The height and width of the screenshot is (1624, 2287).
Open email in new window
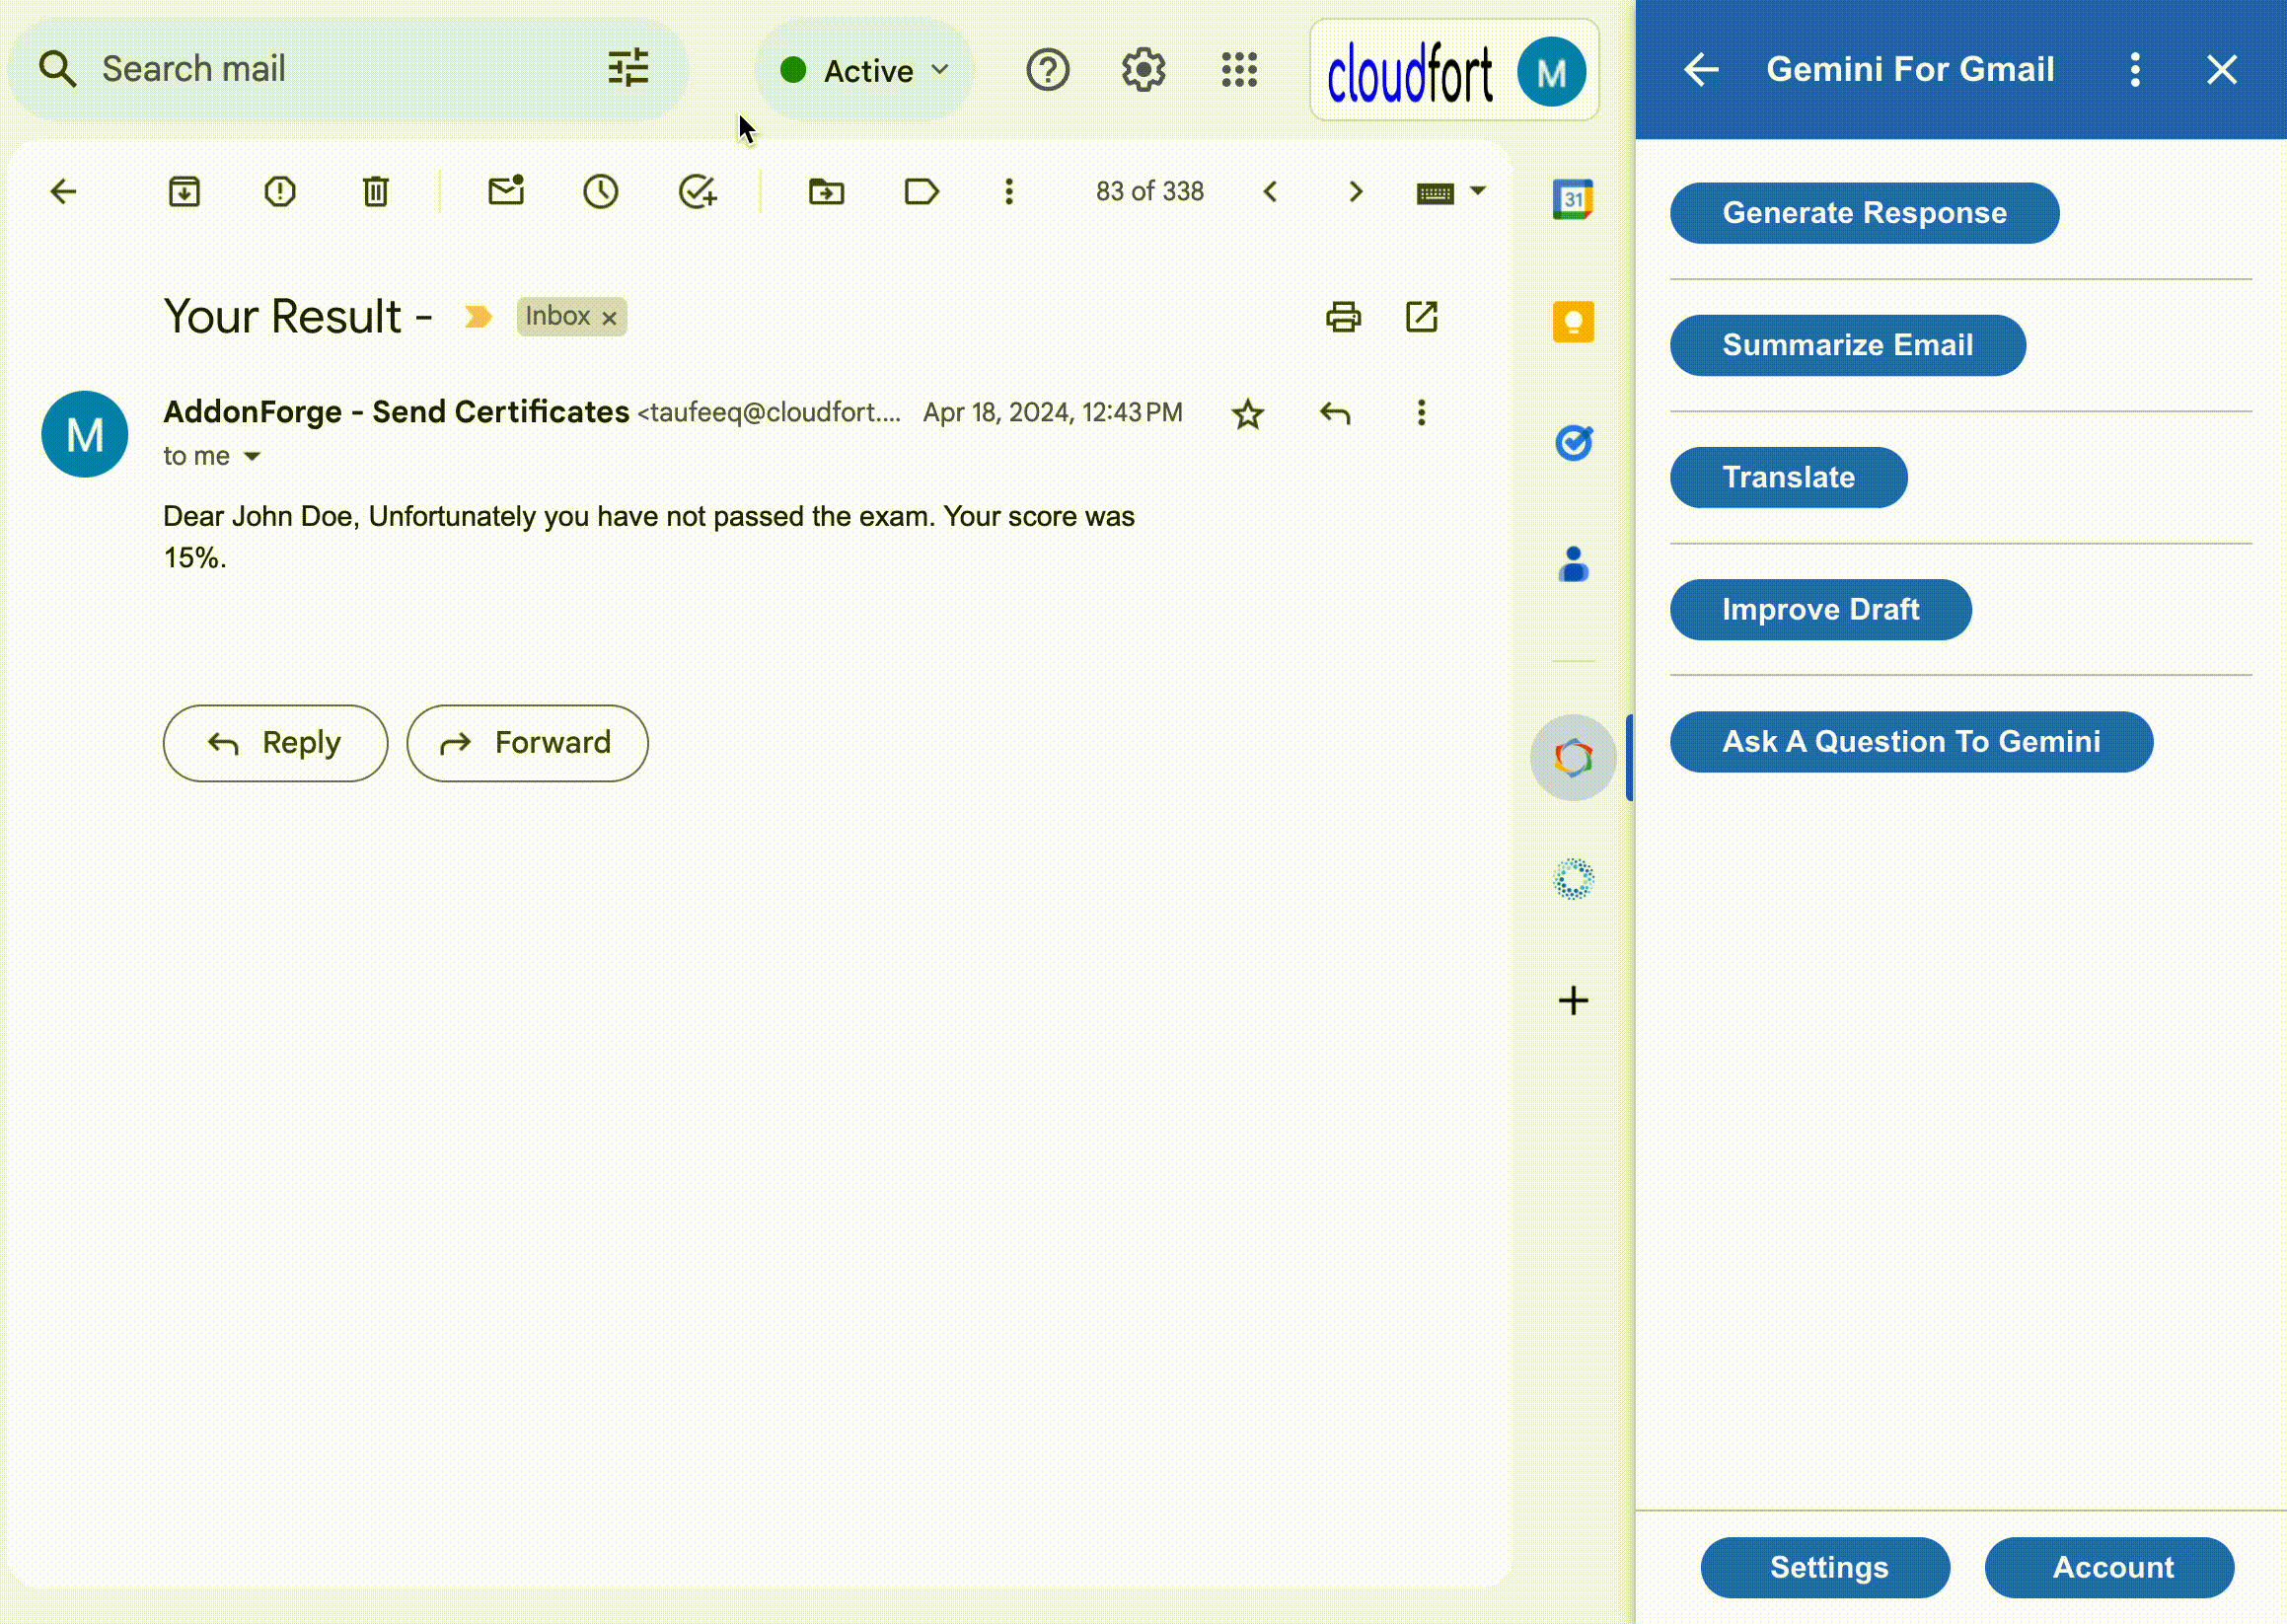pyautogui.click(x=1421, y=317)
